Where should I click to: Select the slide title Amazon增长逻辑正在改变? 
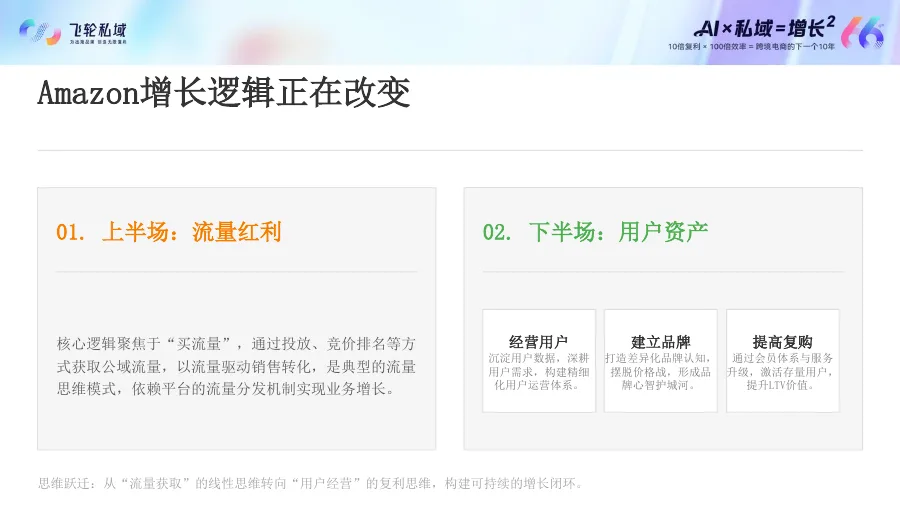(224, 92)
